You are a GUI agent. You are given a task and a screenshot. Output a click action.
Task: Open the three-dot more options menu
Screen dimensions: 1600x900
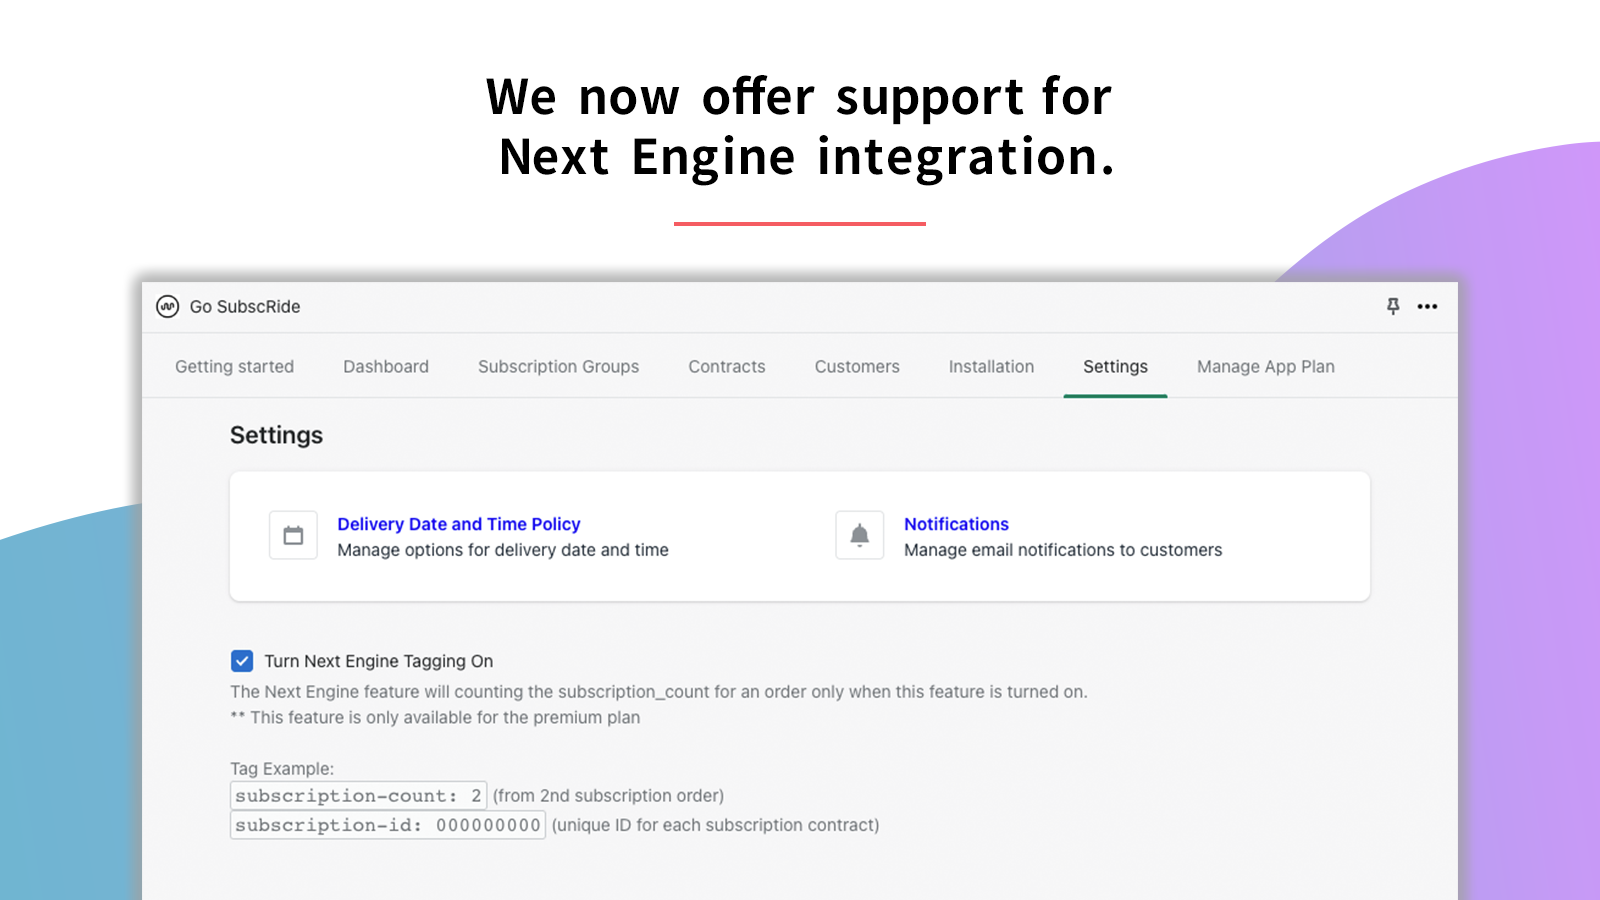[x=1427, y=307]
